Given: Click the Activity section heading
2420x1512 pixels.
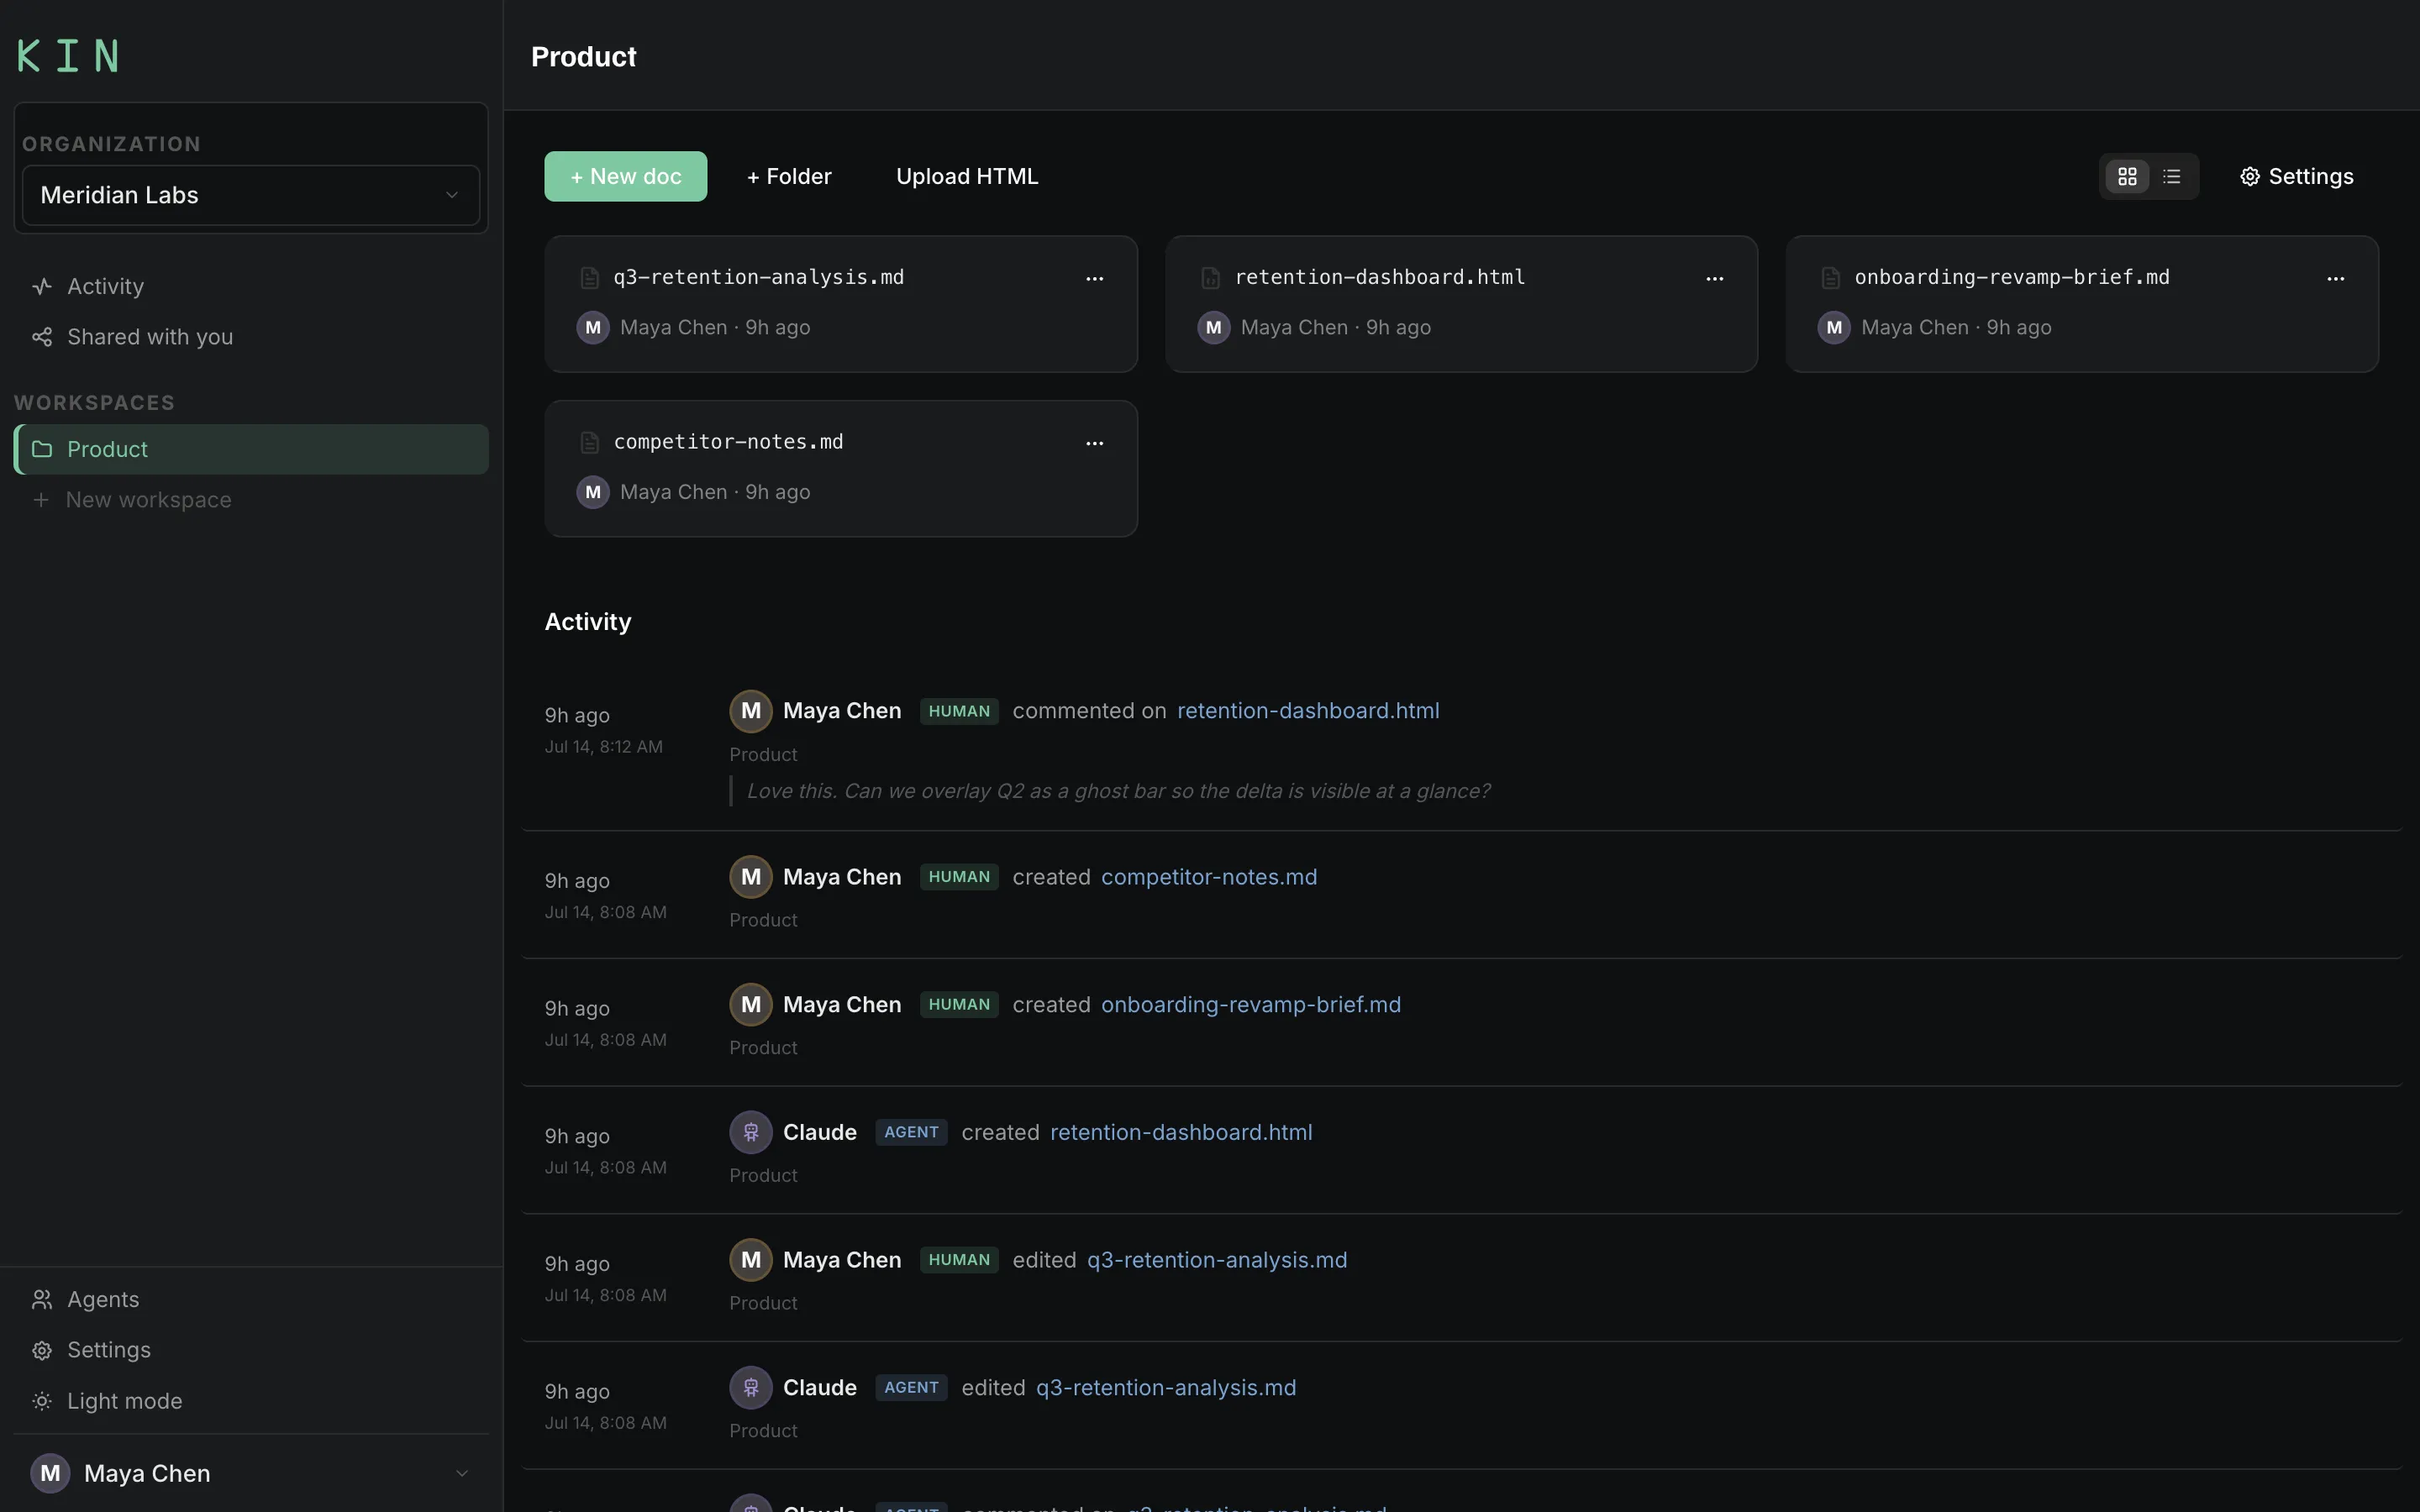Looking at the screenshot, I should pos(588,622).
